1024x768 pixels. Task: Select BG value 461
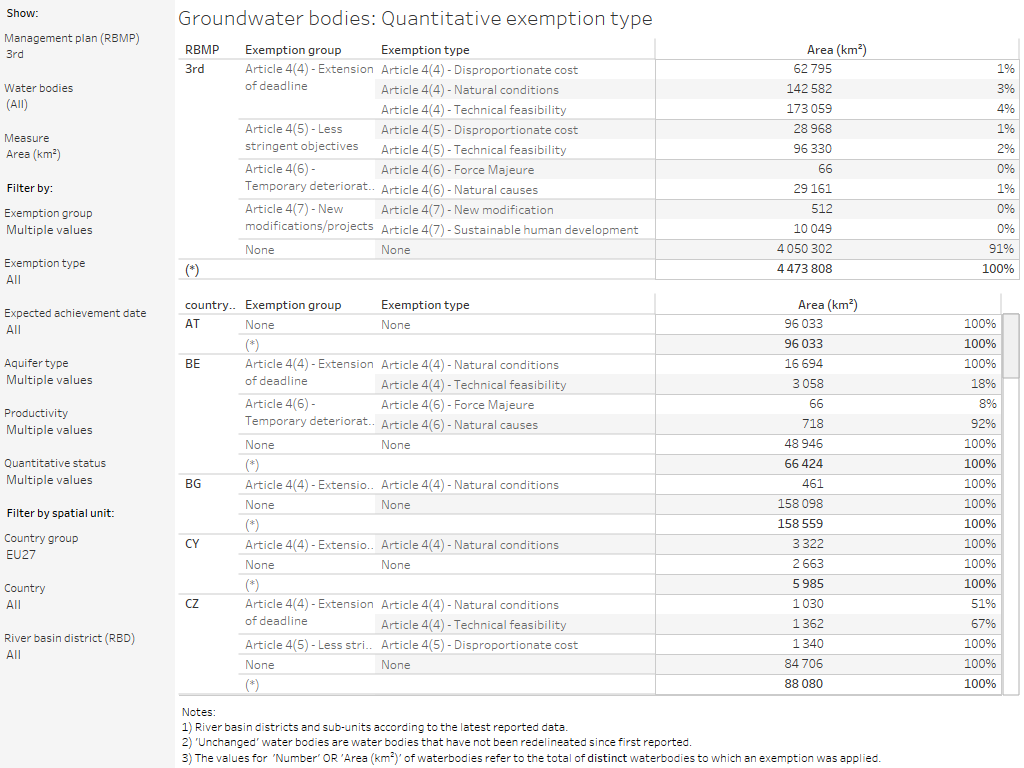click(812, 484)
